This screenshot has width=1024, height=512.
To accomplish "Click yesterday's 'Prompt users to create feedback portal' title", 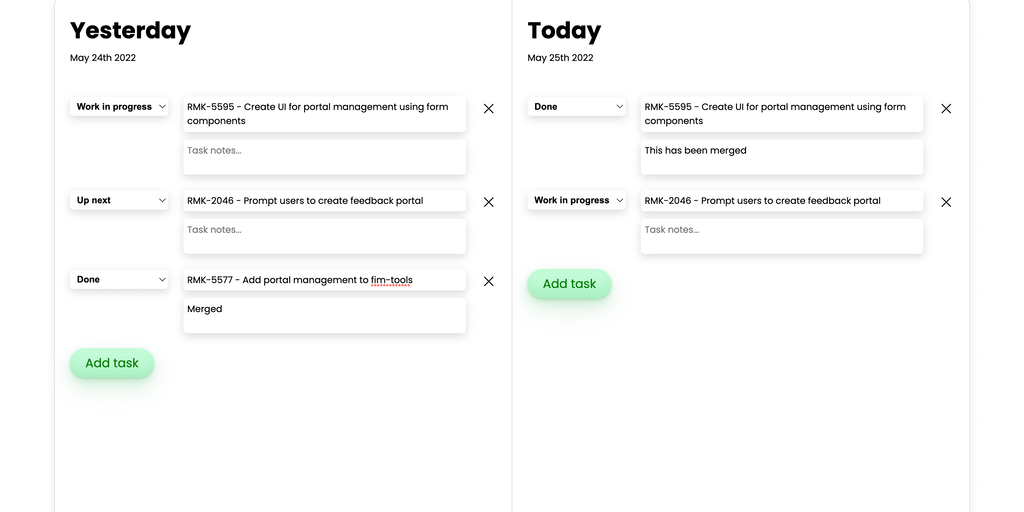I will pyautogui.click(x=324, y=201).
